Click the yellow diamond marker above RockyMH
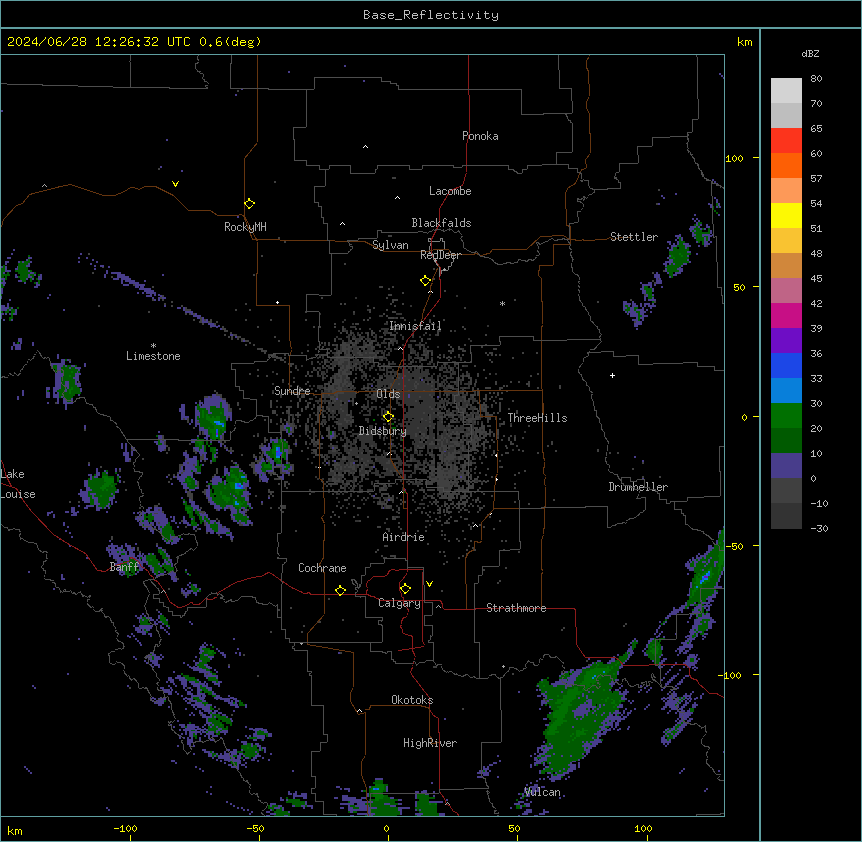The height and width of the screenshot is (842, 862). pos(249,204)
